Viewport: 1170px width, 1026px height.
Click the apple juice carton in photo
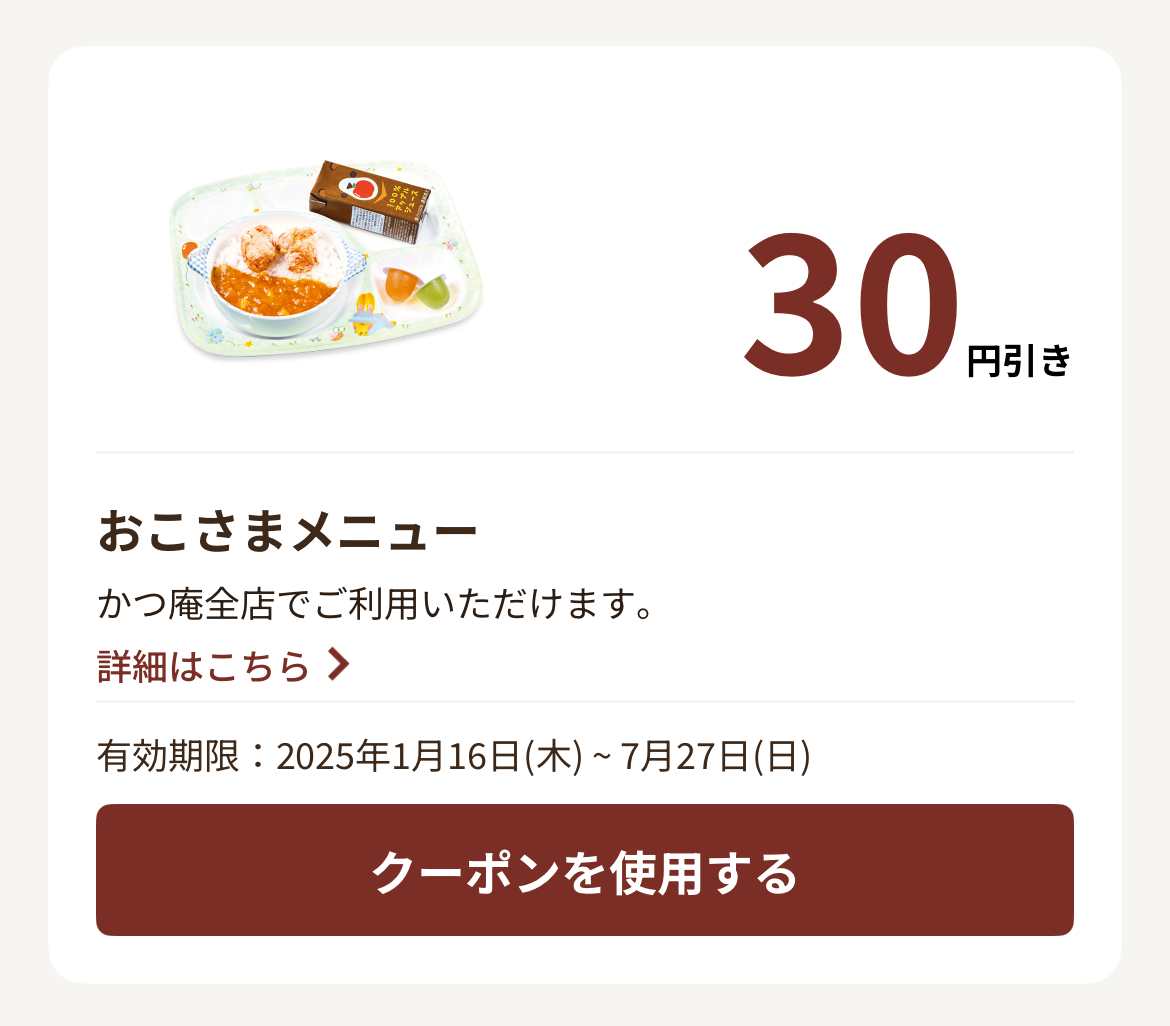(x=369, y=201)
